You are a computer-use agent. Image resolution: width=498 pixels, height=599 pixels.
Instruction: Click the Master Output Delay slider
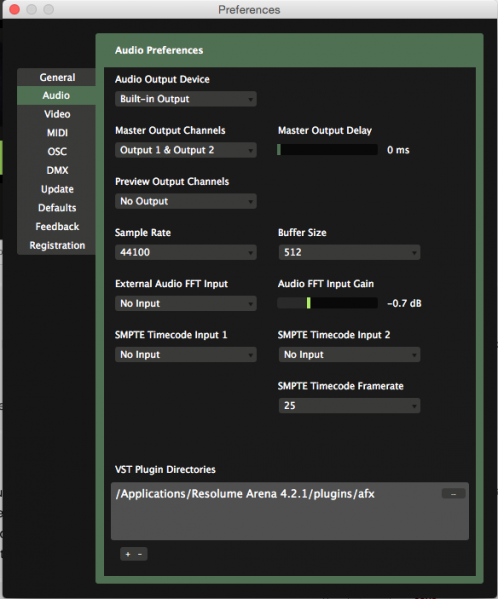327,150
